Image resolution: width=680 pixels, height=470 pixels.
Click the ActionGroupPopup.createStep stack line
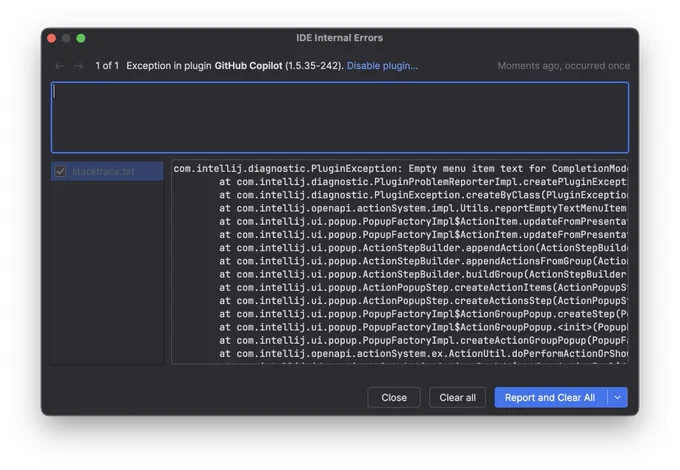[x=423, y=314]
